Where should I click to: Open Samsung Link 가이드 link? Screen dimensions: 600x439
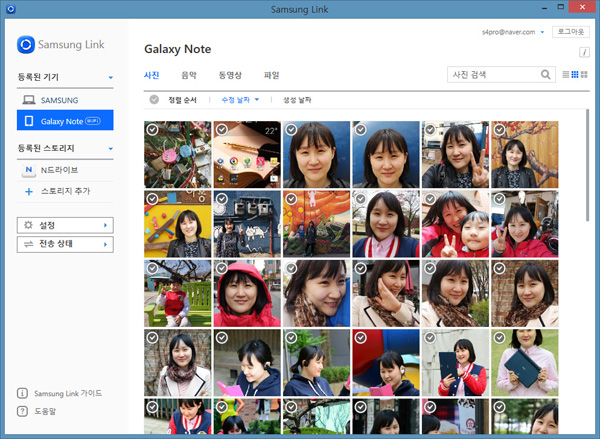click(68, 393)
